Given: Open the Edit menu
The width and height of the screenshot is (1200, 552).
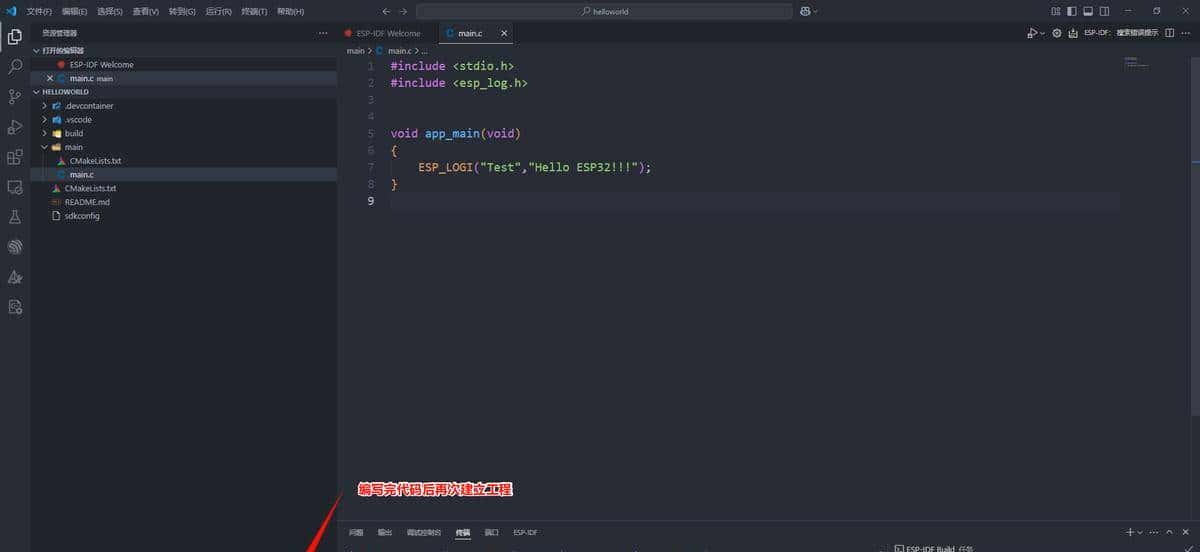Looking at the screenshot, I should pyautogui.click(x=74, y=11).
